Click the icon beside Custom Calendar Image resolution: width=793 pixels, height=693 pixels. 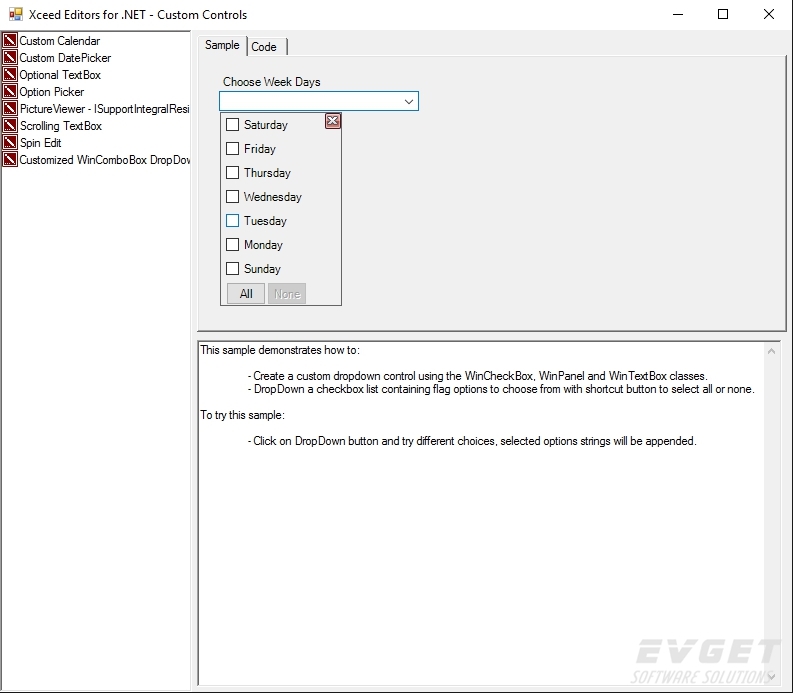tap(10, 40)
